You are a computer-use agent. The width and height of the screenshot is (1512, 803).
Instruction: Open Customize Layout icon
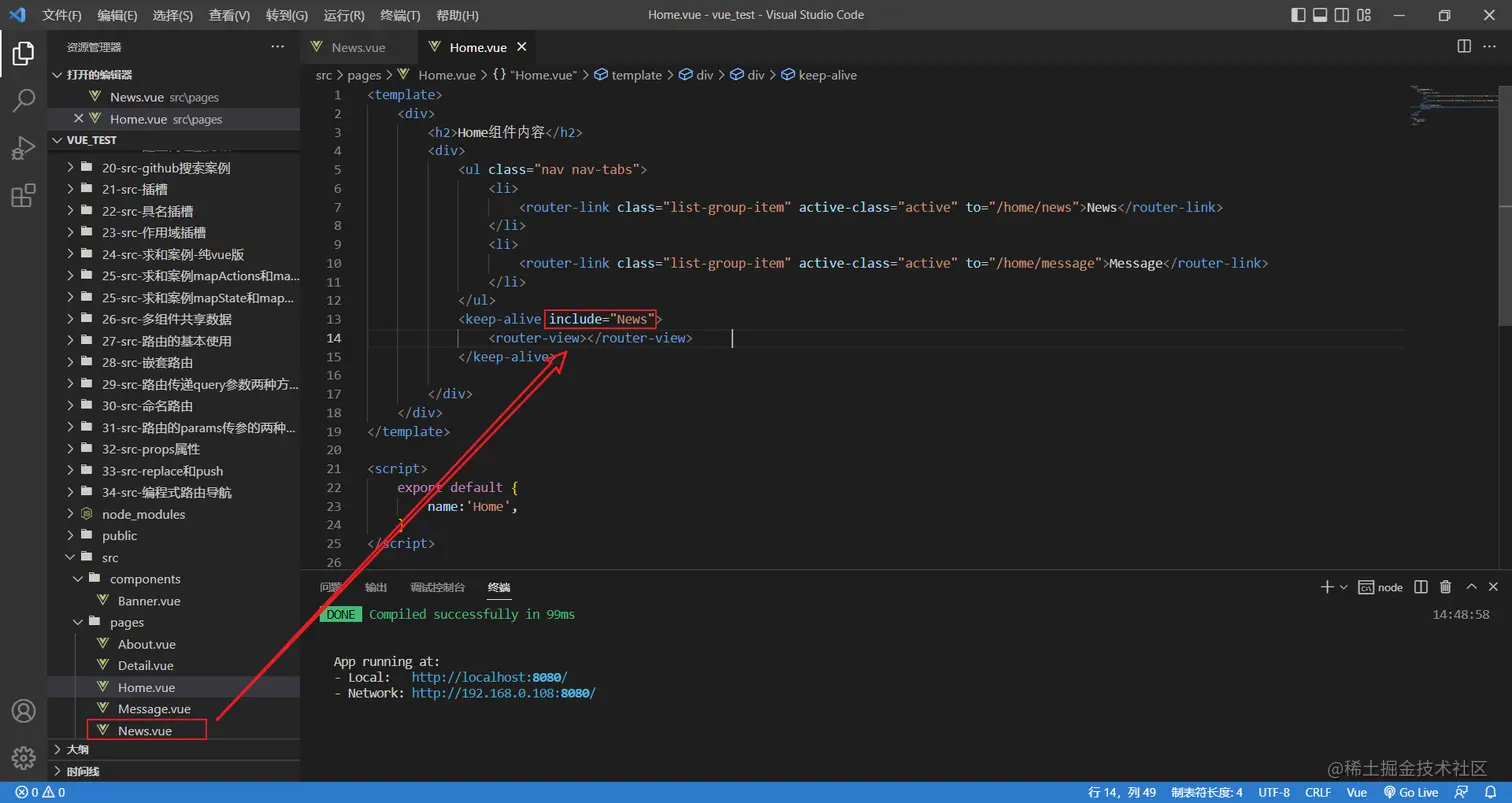click(x=1364, y=15)
